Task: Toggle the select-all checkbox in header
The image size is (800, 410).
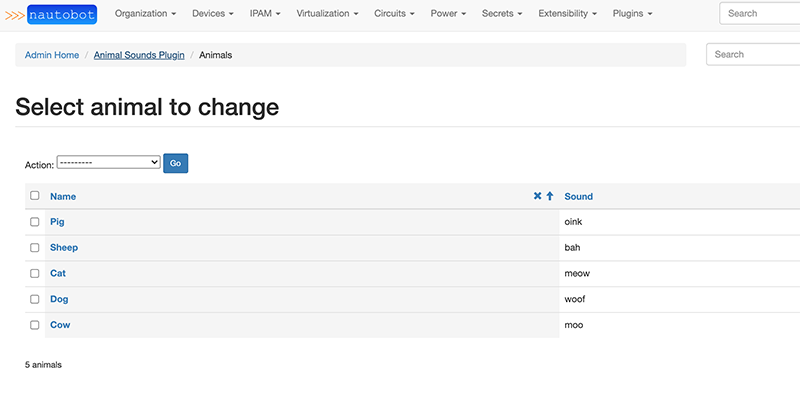Action: point(35,196)
